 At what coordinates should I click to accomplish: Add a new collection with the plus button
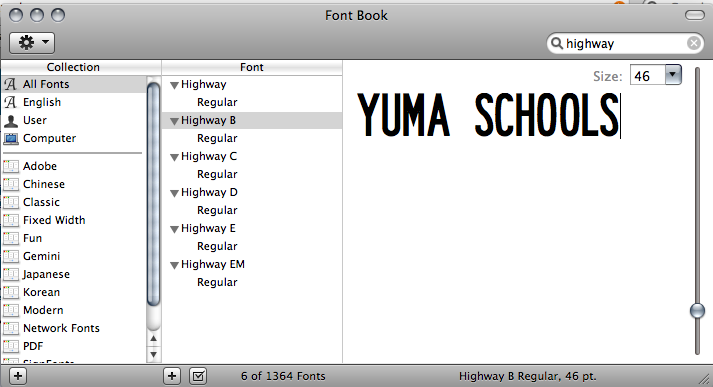[x=18, y=376]
